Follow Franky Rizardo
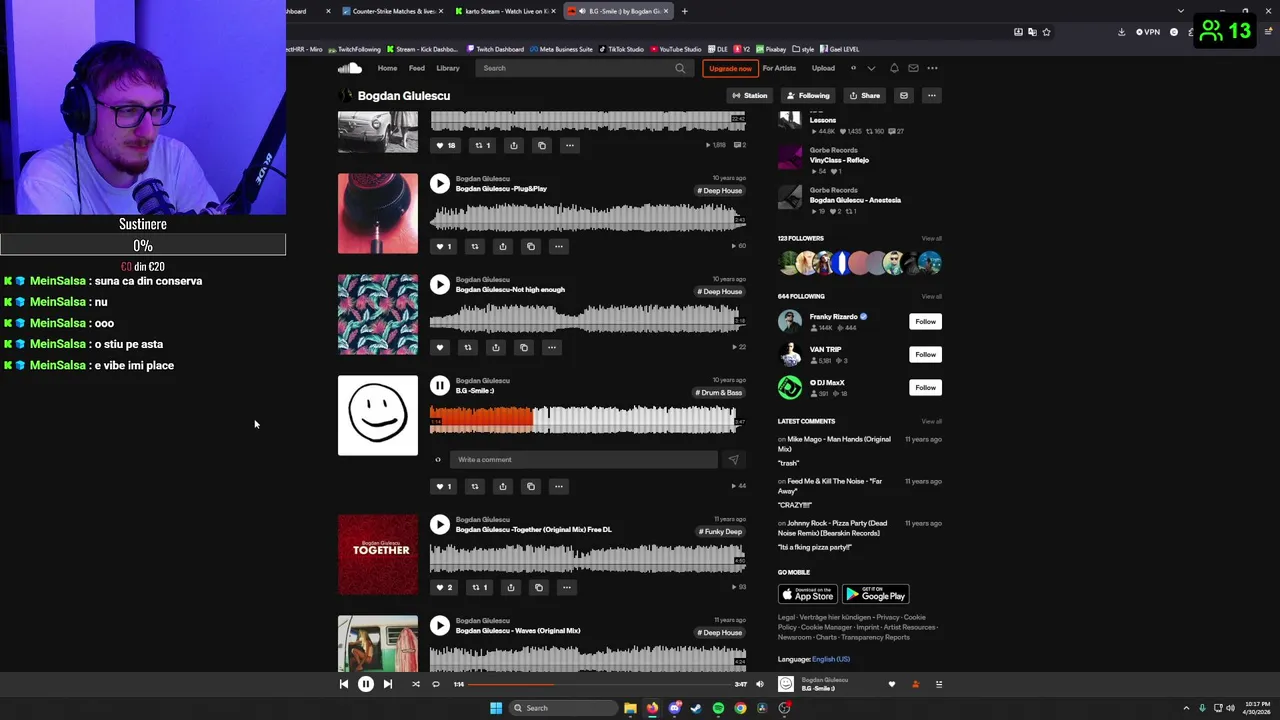 pyautogui.click(x=925, y=321)
